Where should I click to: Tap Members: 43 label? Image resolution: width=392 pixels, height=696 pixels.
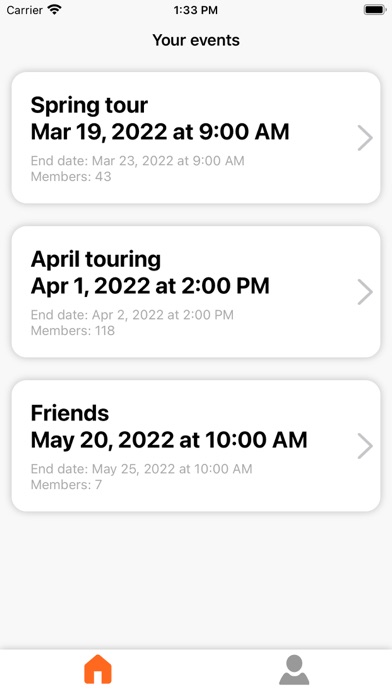(71, 177)
